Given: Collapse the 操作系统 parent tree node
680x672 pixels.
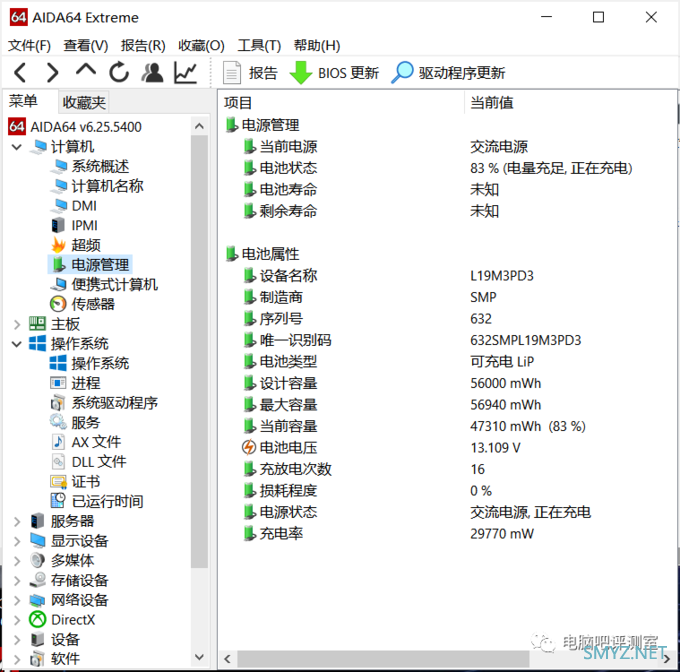Looking at the screenshot, I should pos(16,344).
